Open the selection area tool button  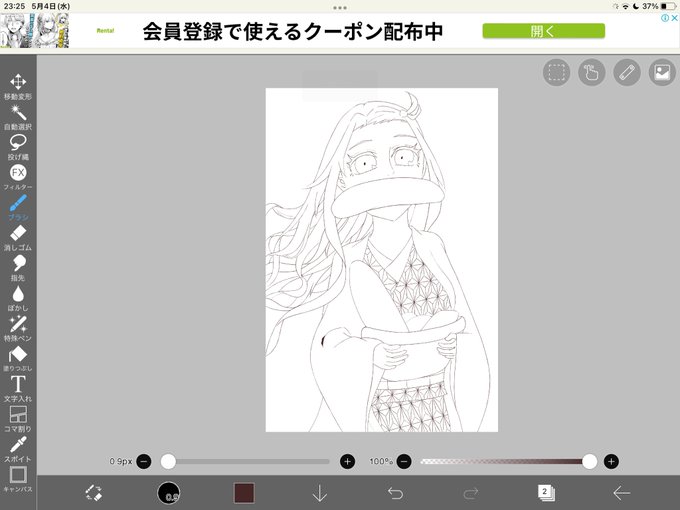click(556, 72)
